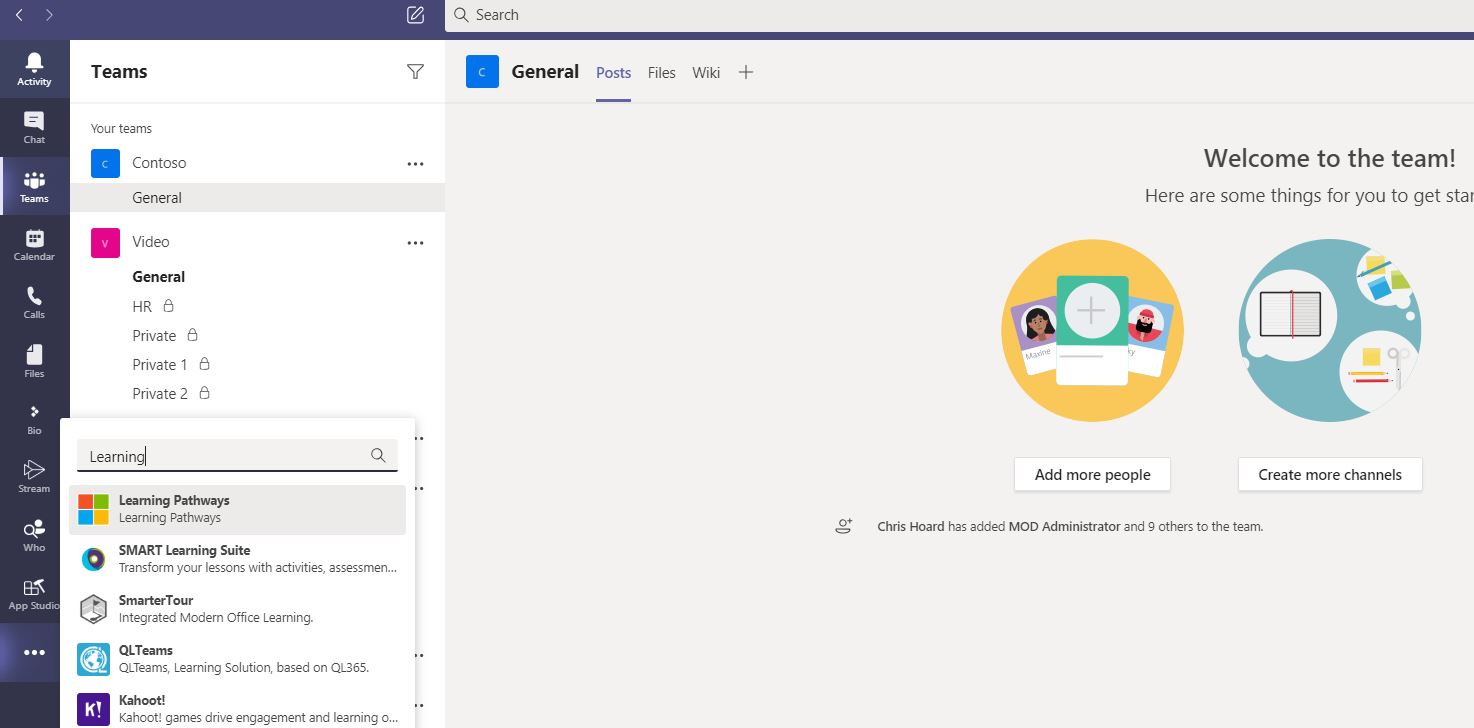Add a tab with the plus icon
The width and height of the screenshot is (1474, 728).
coord(746,72)
